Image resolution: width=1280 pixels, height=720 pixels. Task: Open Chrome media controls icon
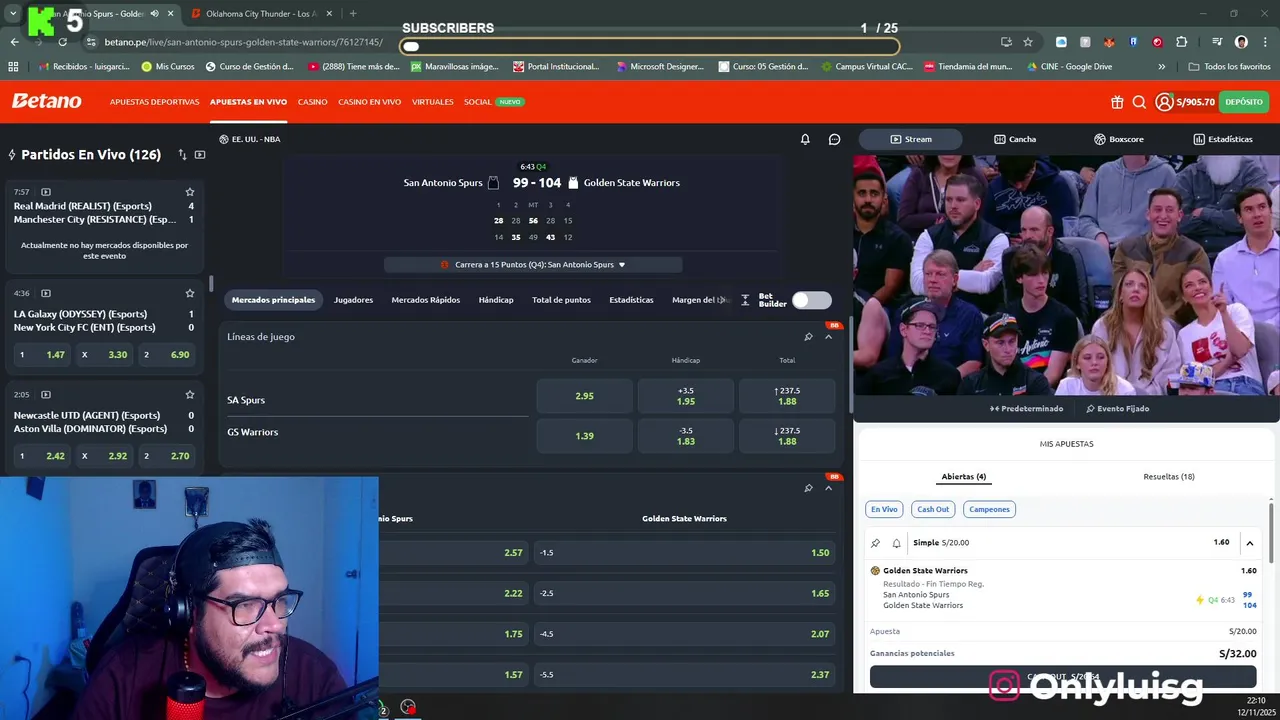(x=1217, y=42)
